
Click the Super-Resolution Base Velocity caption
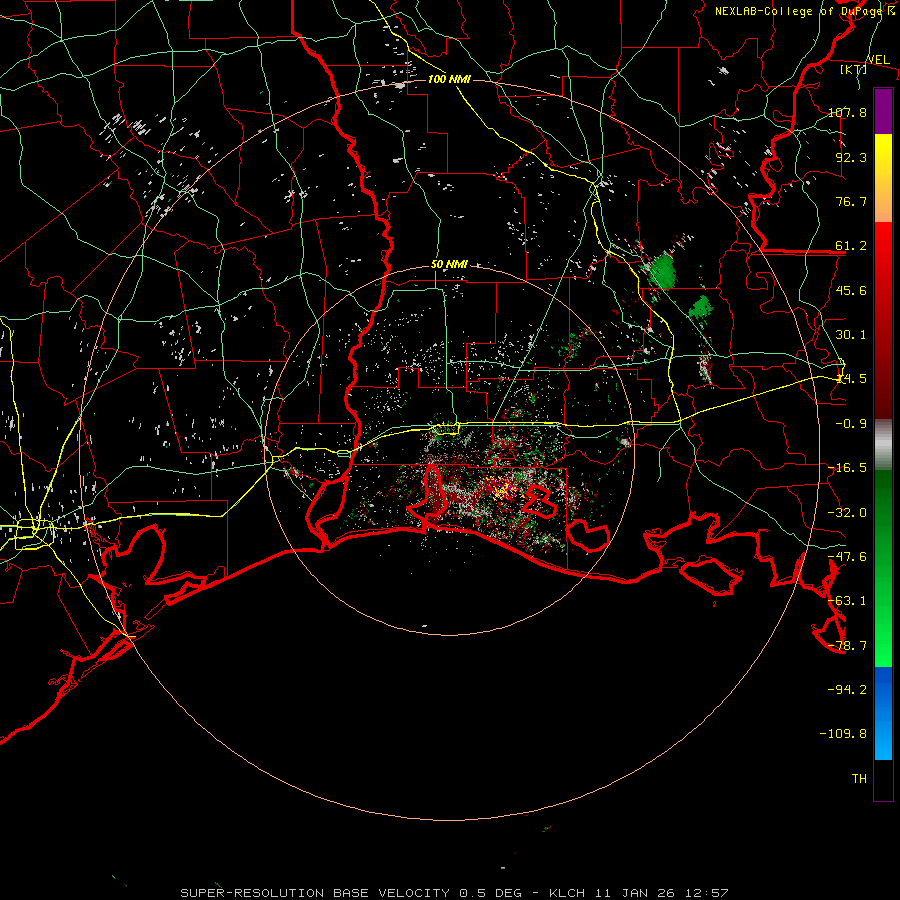click(x=454, y=893)
